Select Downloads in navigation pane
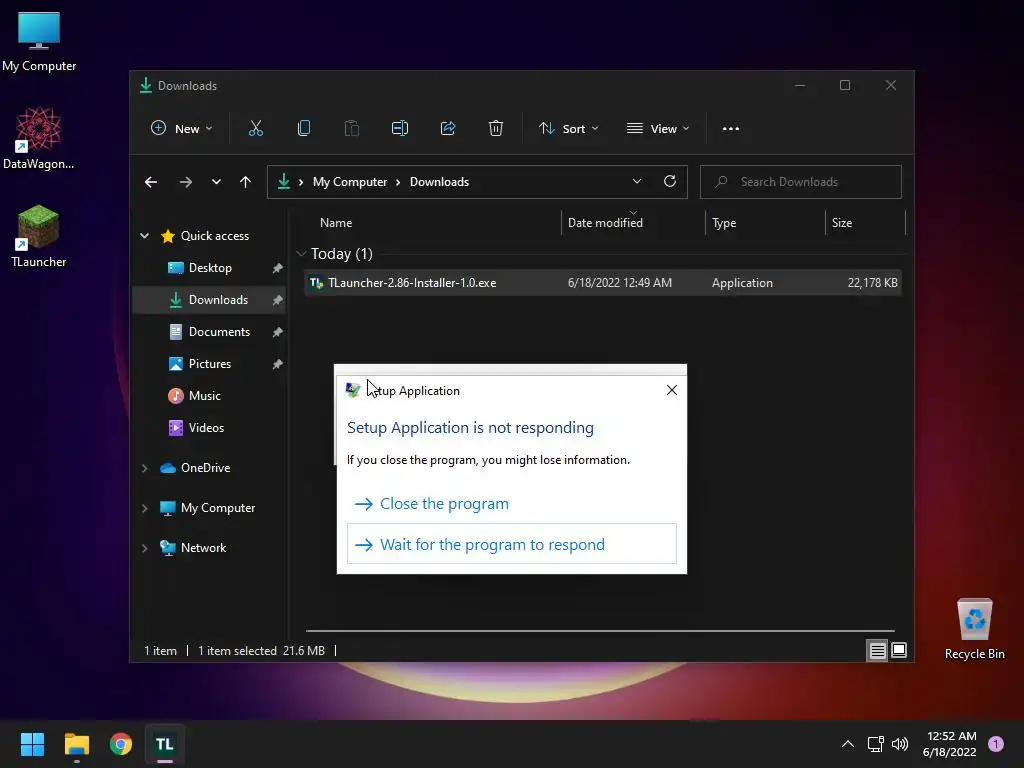Viewport: 1024px width, 768px height. 209,300
